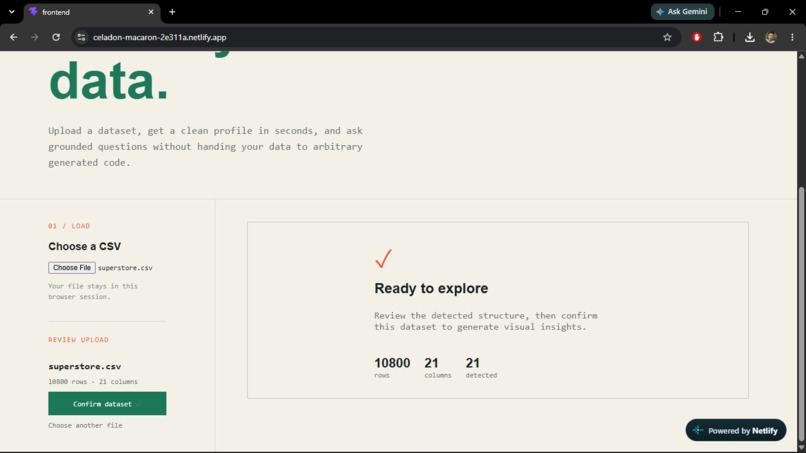The width and height of the screenshot is (806, 453).
Task: Click the Choose File button
Action: pos(72,268)
